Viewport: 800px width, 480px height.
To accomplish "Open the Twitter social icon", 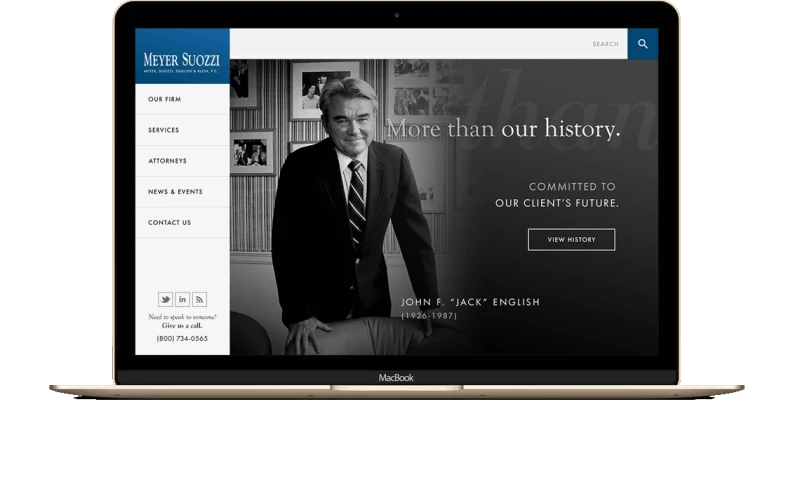I will tap(165, 299).
